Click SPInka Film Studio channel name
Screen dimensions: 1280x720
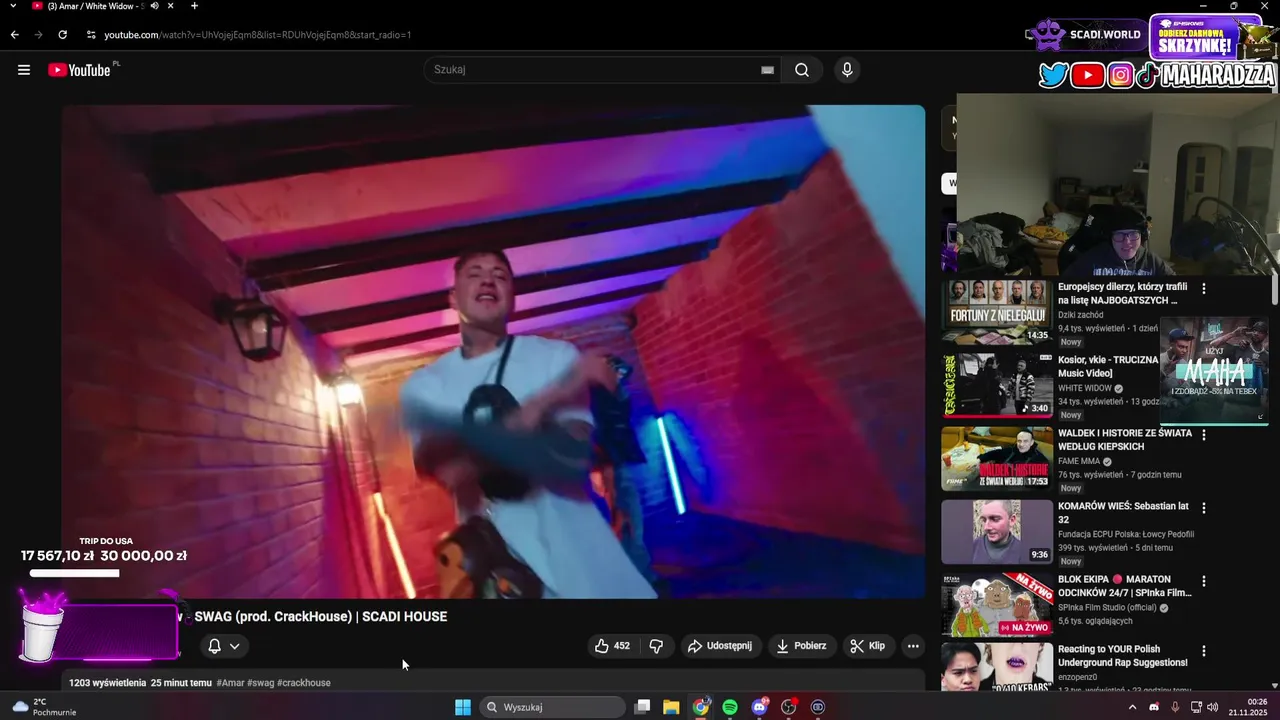pos(1107,607)
